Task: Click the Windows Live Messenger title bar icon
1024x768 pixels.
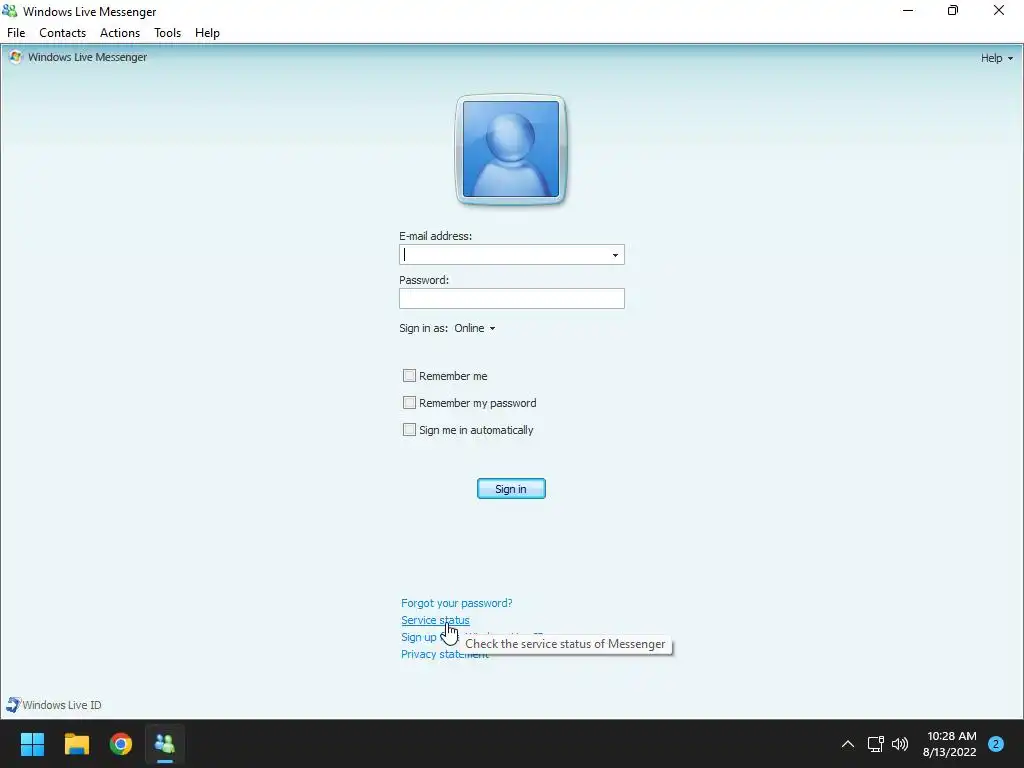Action: coord(10,11)
